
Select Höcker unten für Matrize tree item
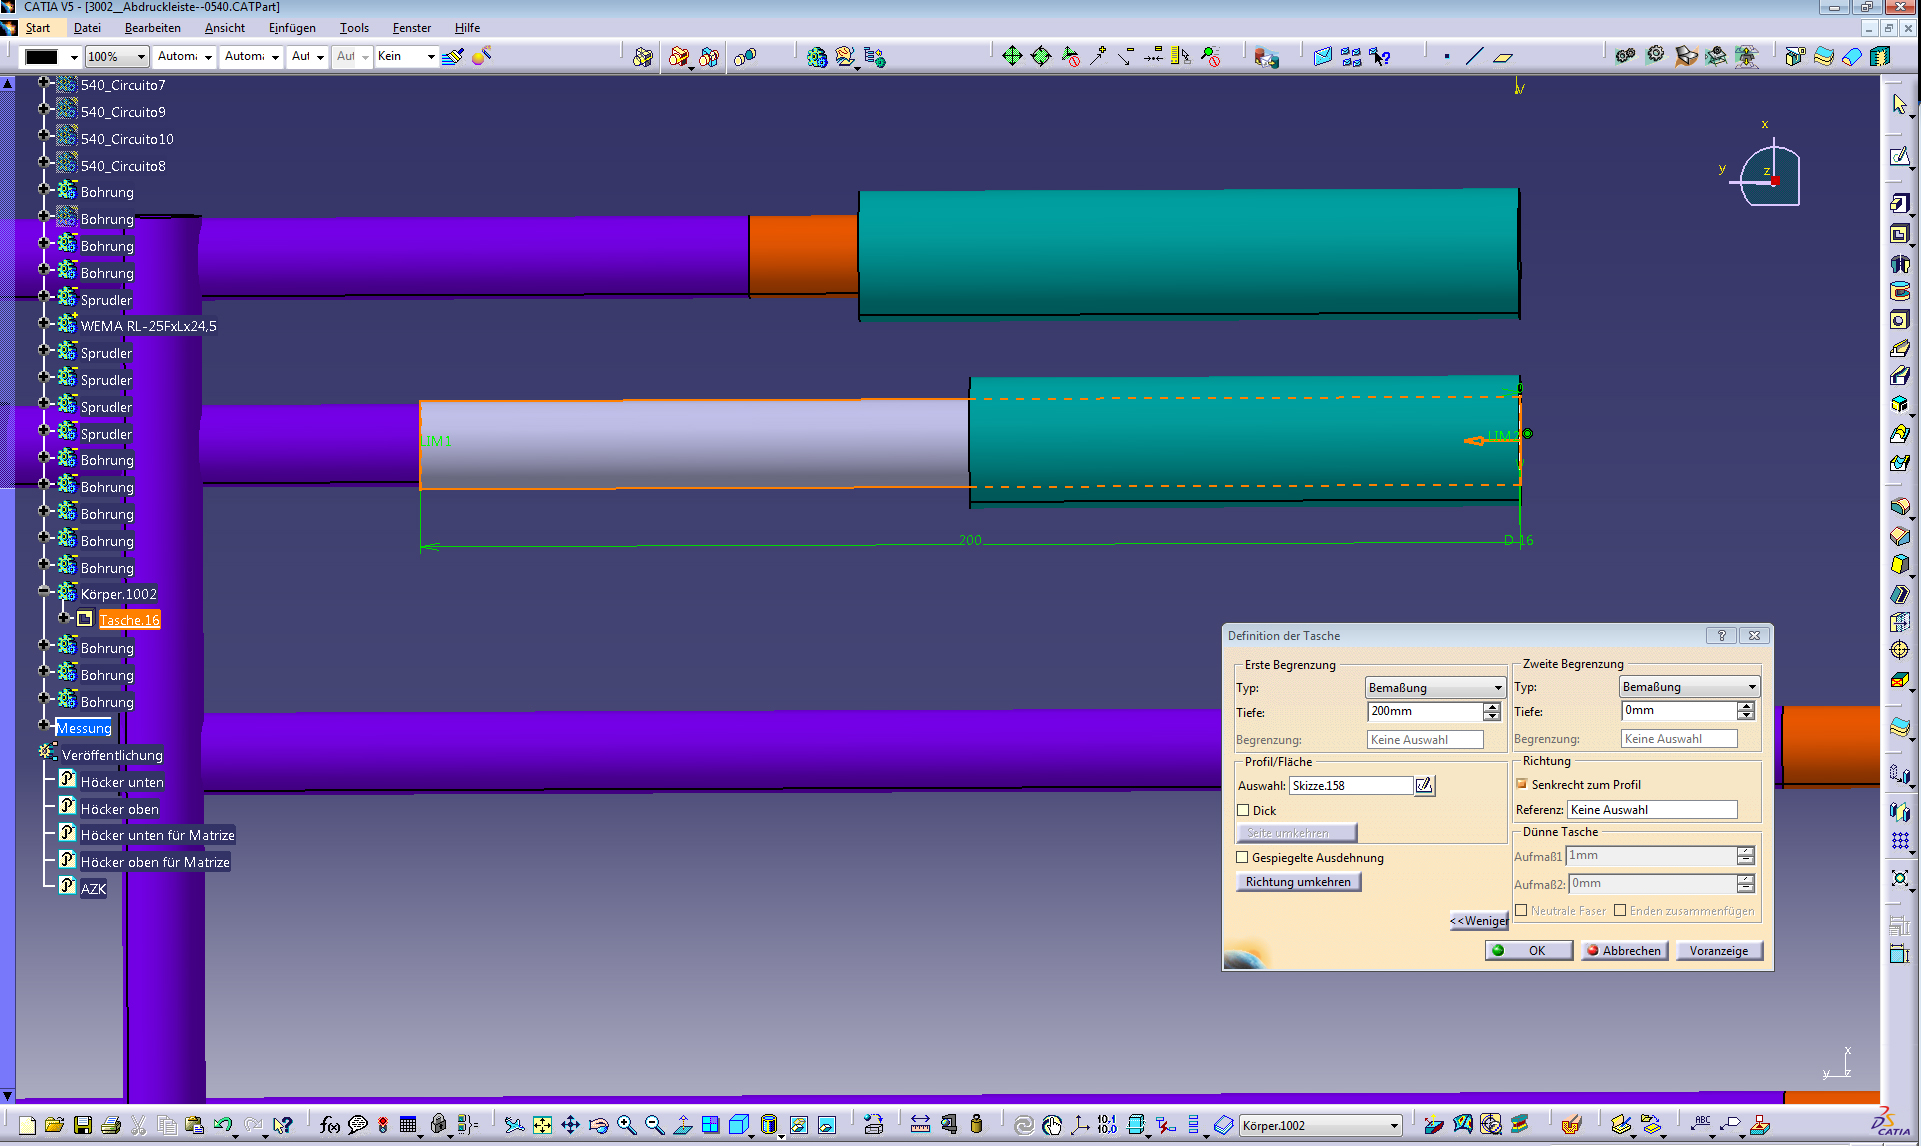pos(157,835)
